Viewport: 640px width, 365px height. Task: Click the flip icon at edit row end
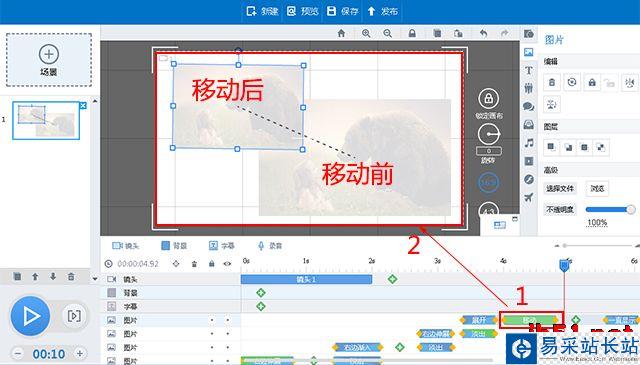[631, 82]
